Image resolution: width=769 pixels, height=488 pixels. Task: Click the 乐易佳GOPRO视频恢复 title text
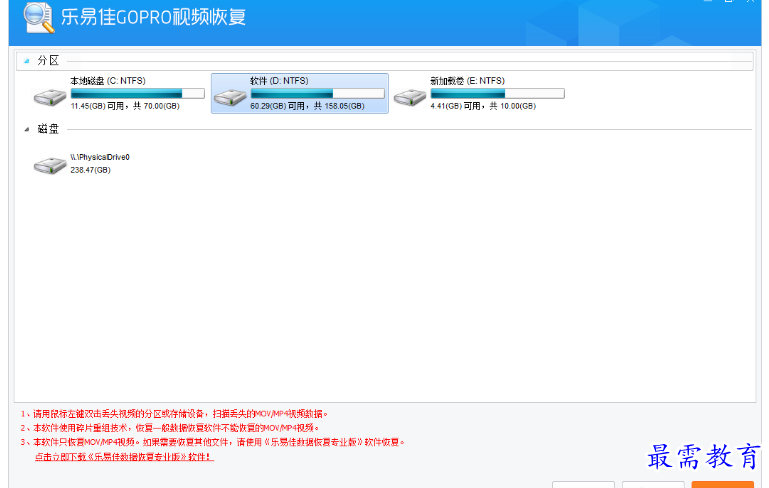(153, 17)
